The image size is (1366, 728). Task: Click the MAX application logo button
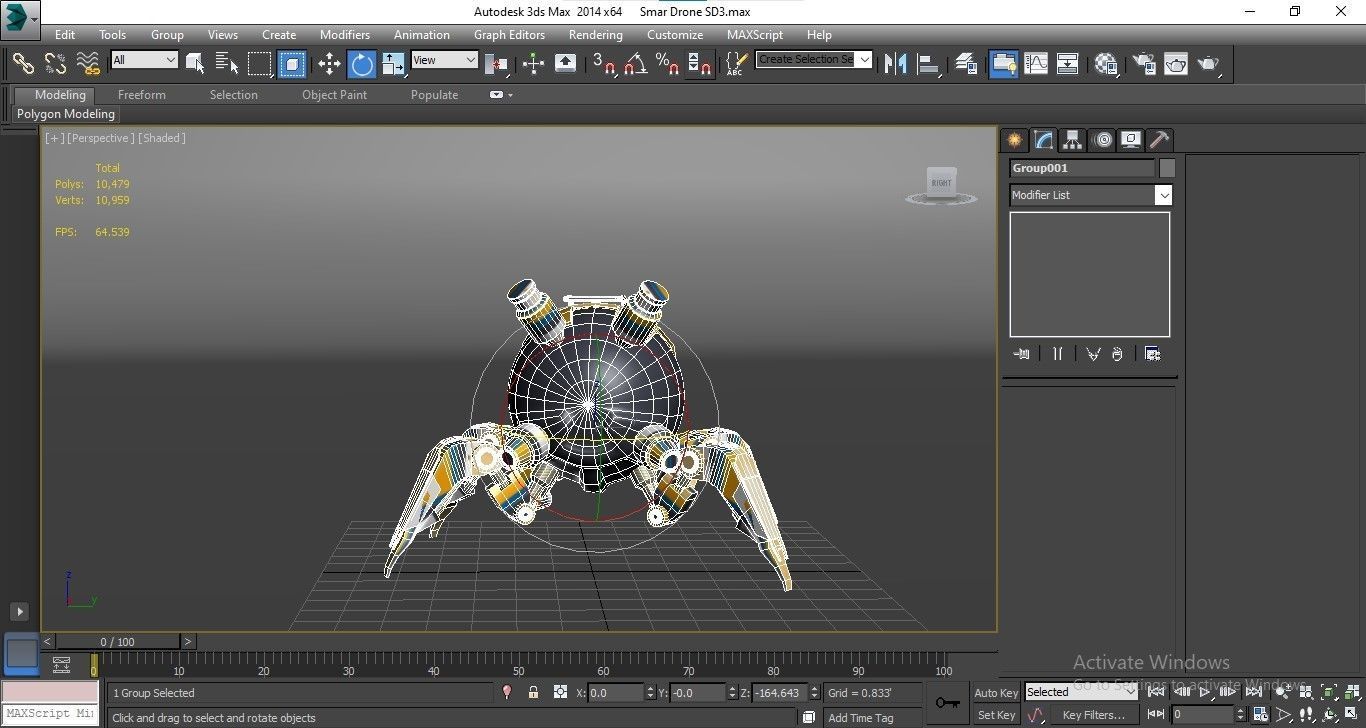point(20,18)
